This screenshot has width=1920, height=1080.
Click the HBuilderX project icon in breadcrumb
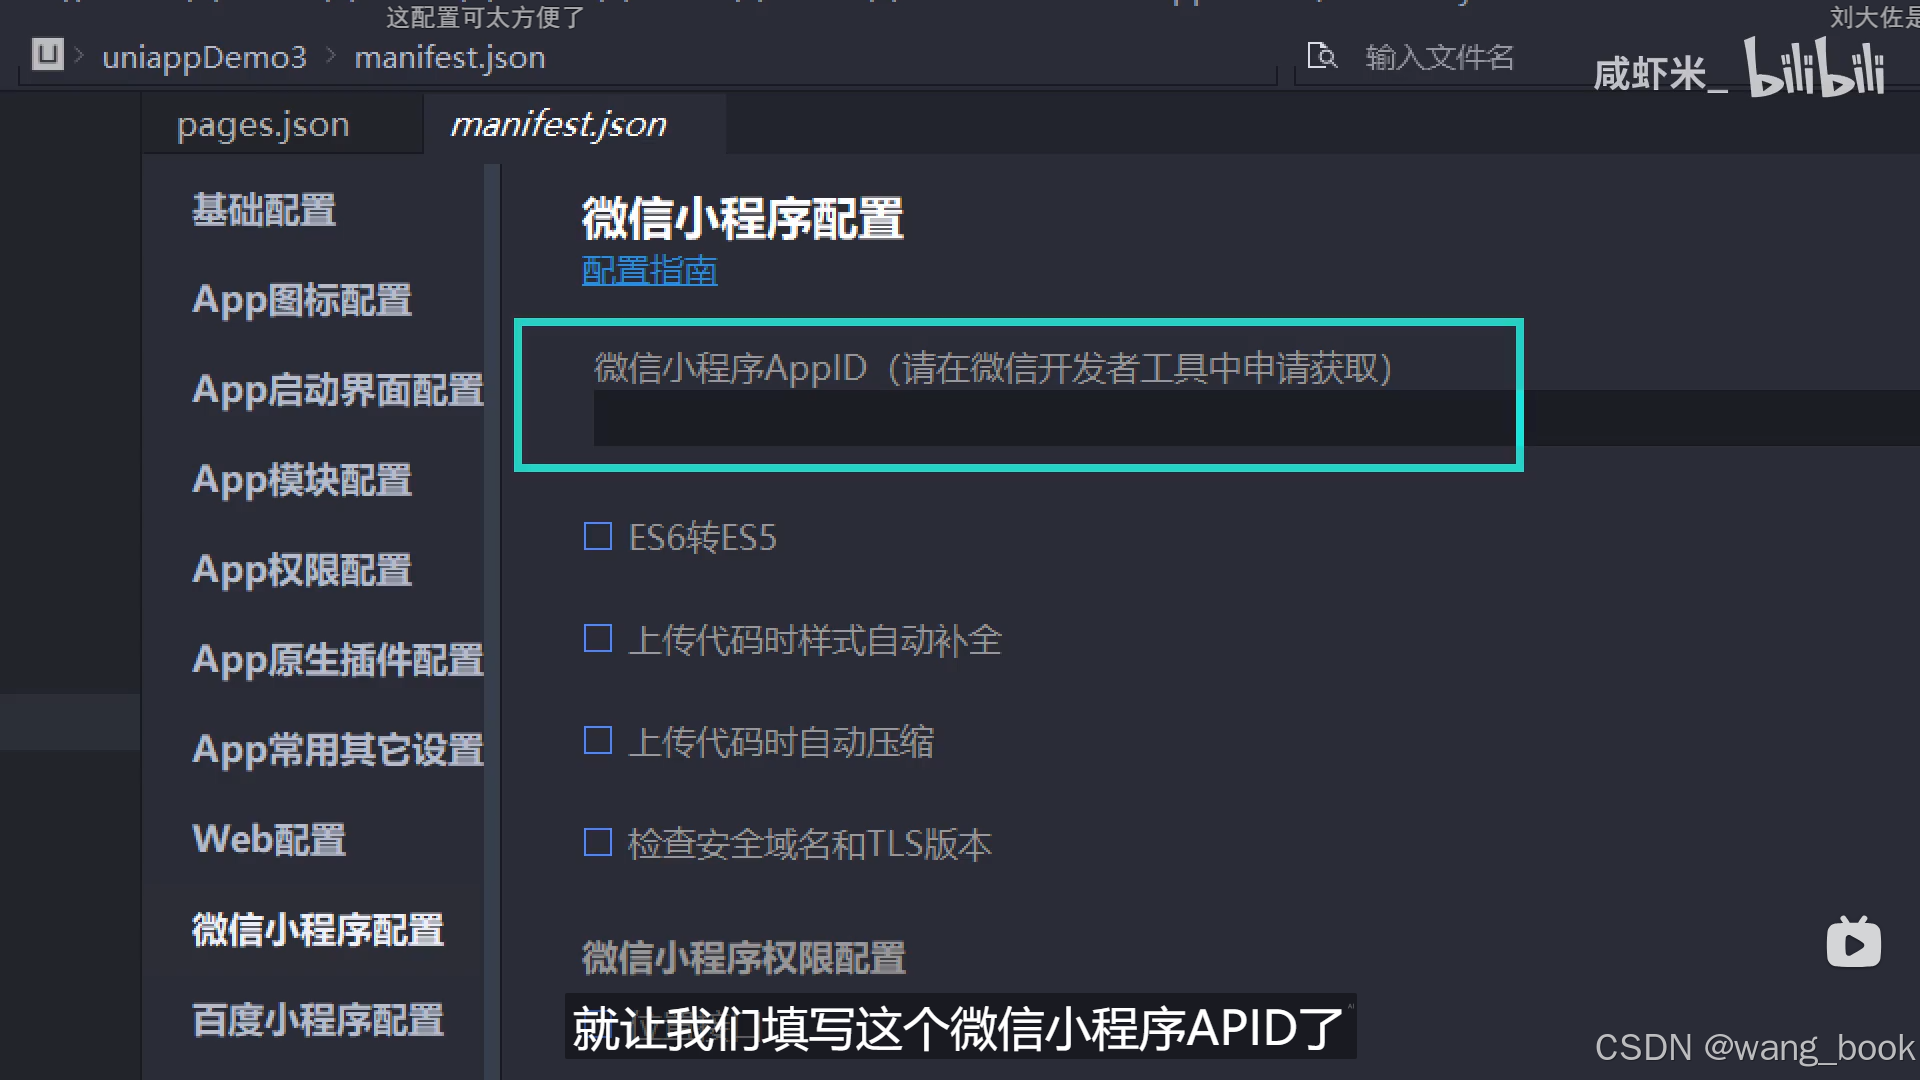(x=47, y=54)
